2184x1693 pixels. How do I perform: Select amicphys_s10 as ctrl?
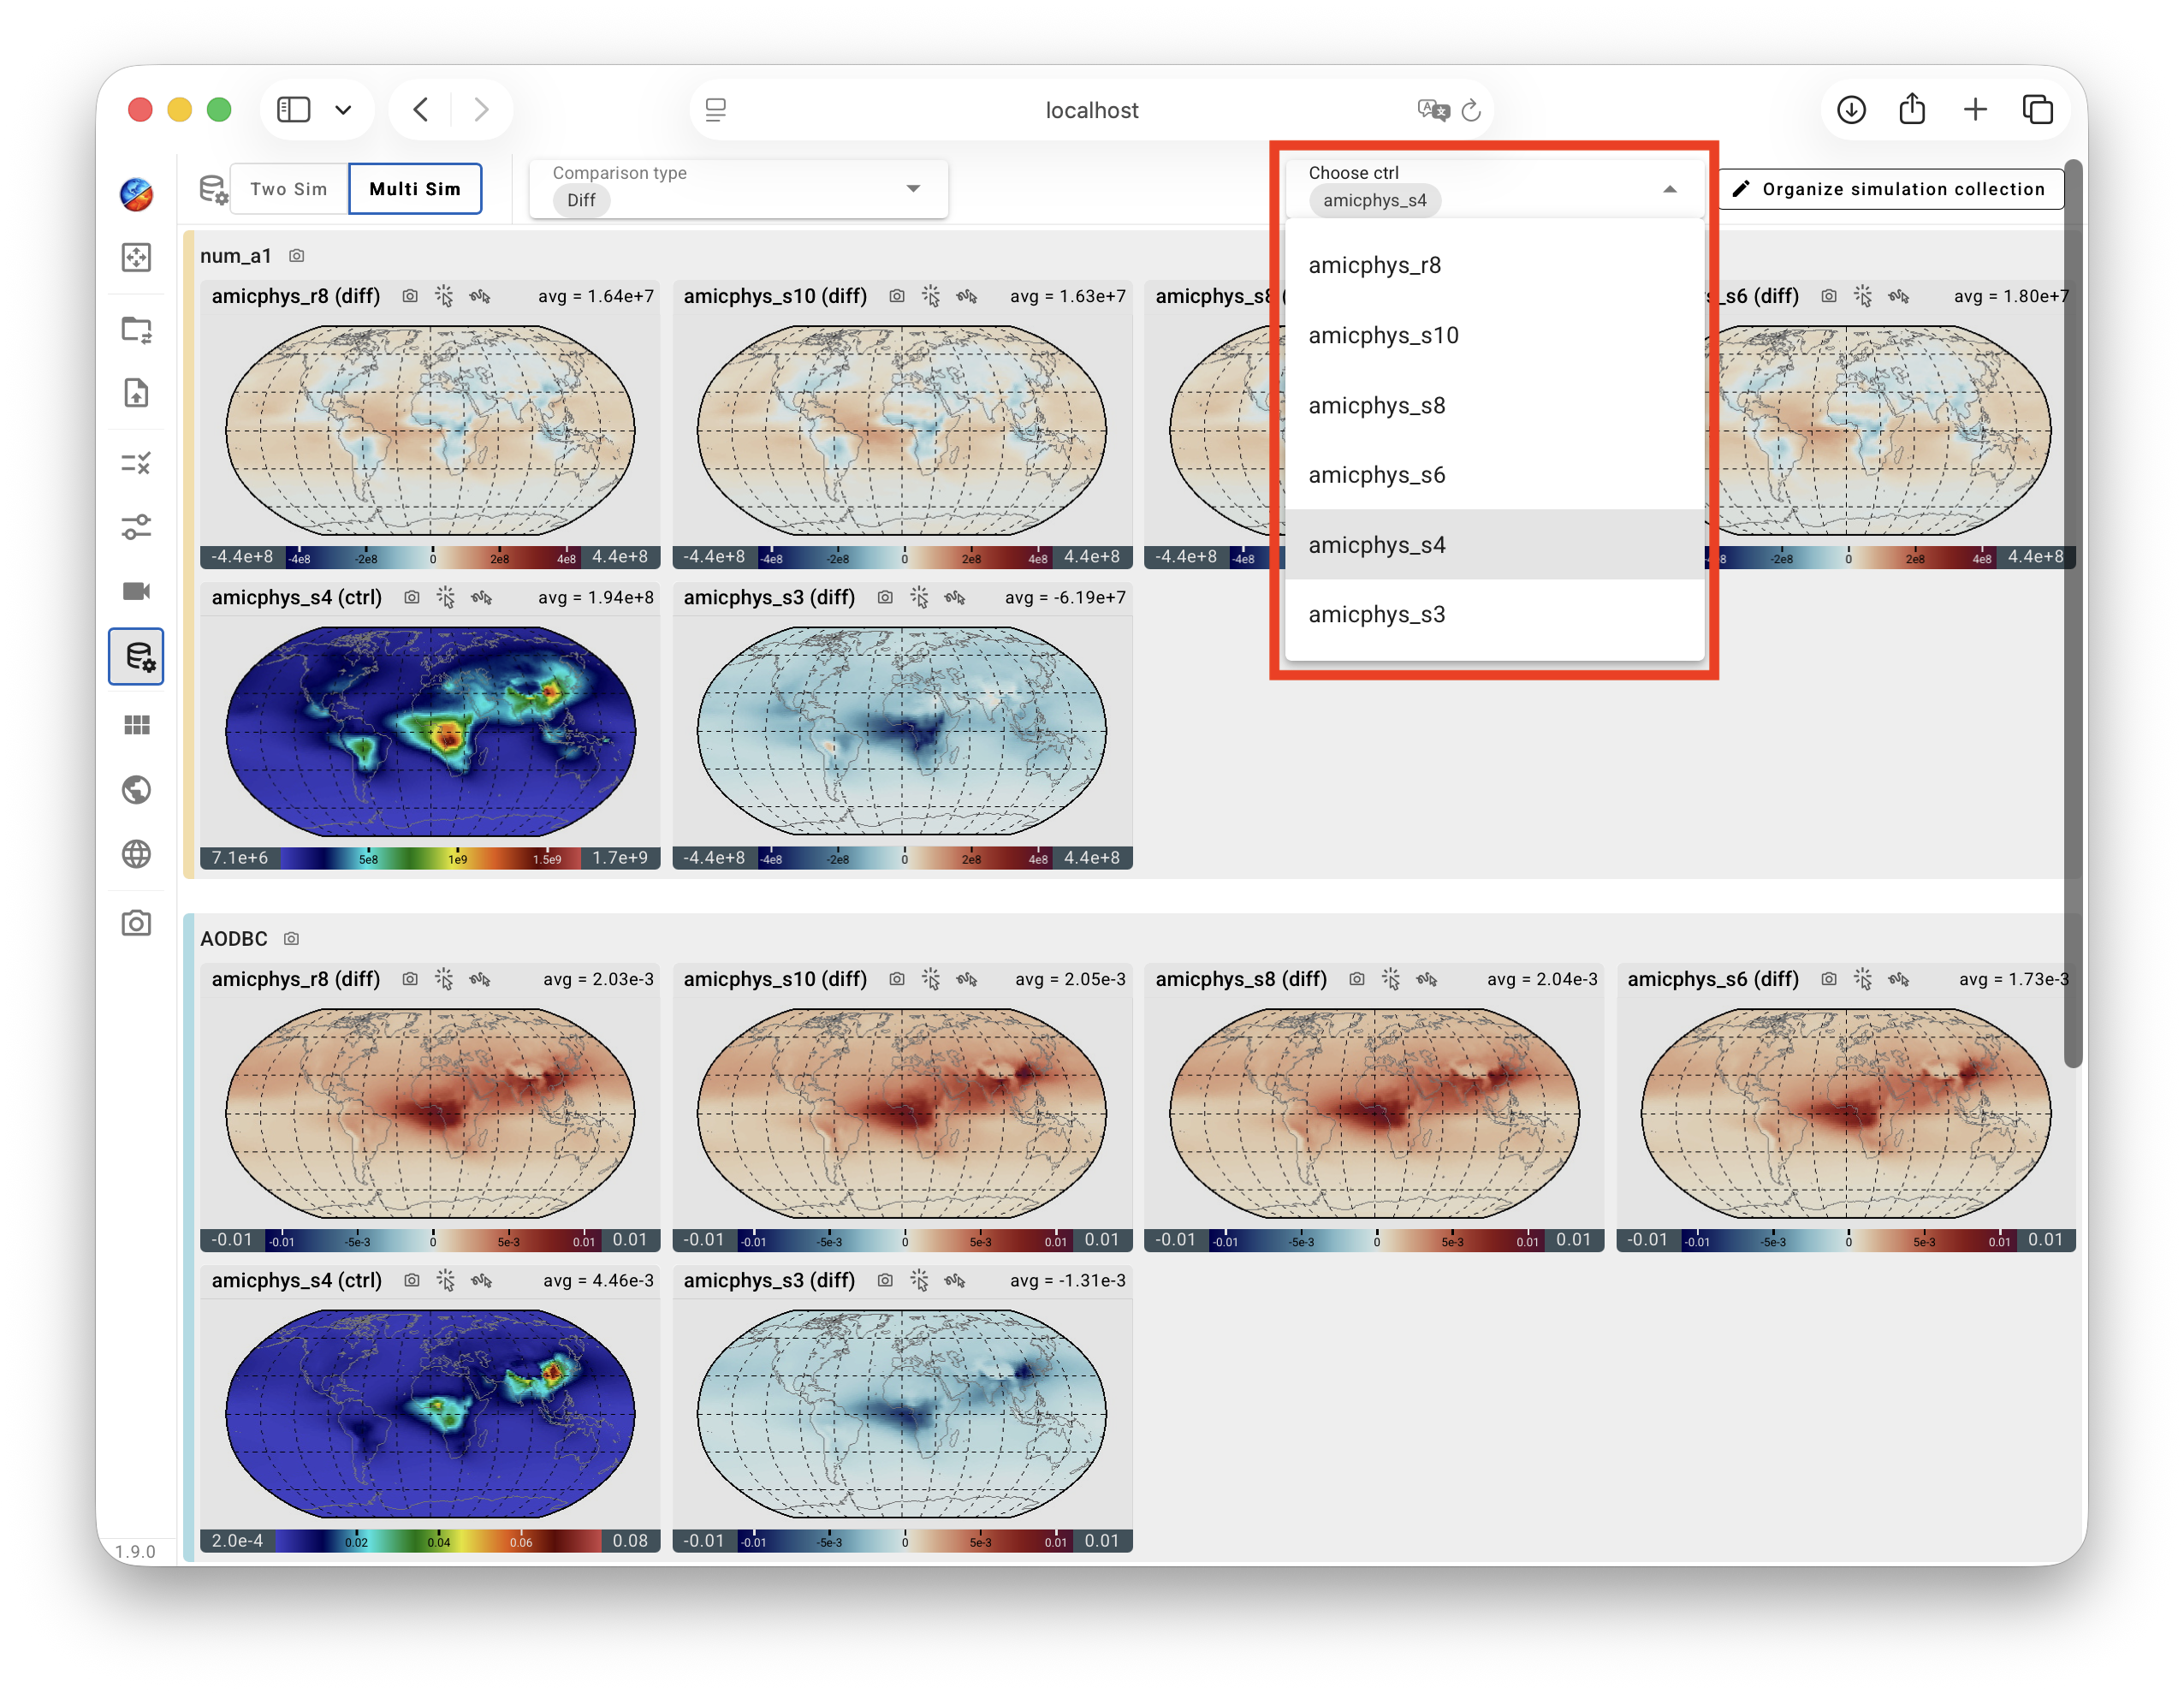tap(1494, 335)
